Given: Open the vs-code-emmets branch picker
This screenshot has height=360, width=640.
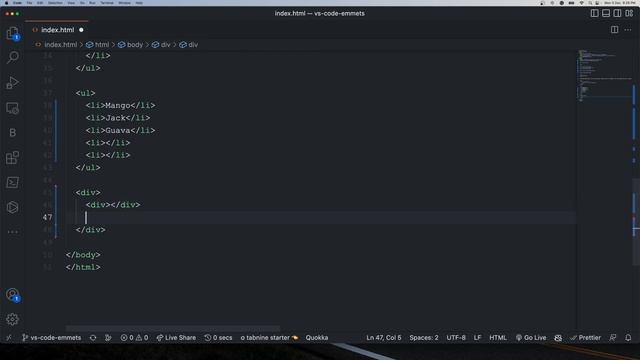Looking at the screenshot, I should click(51, 338).
